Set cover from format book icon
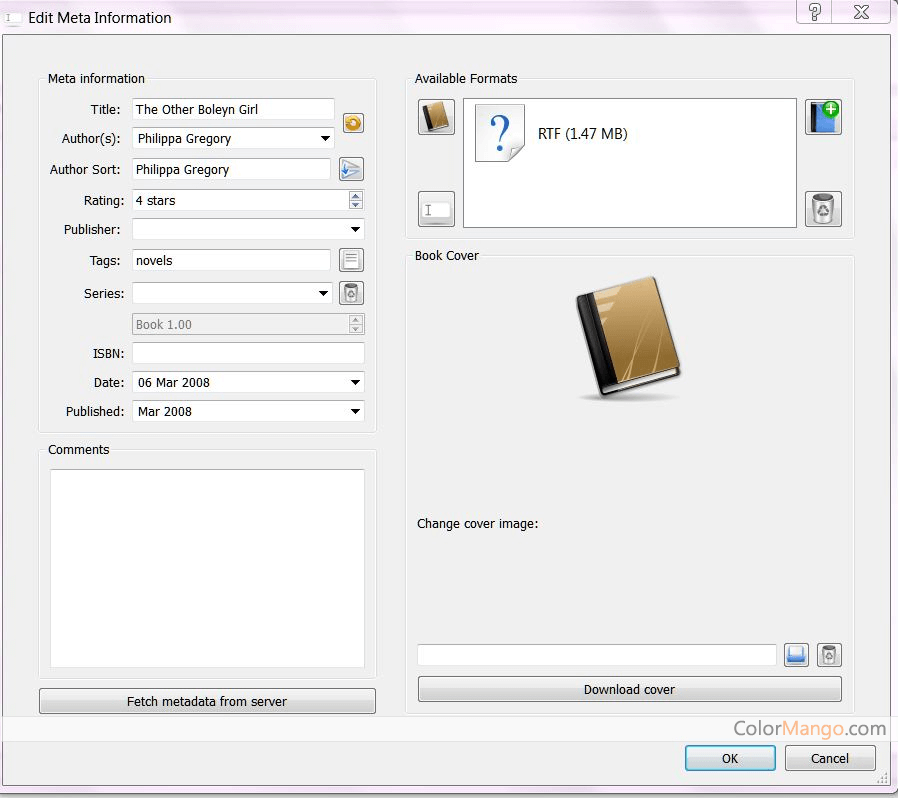898x798 pixels. click(436, 117)
